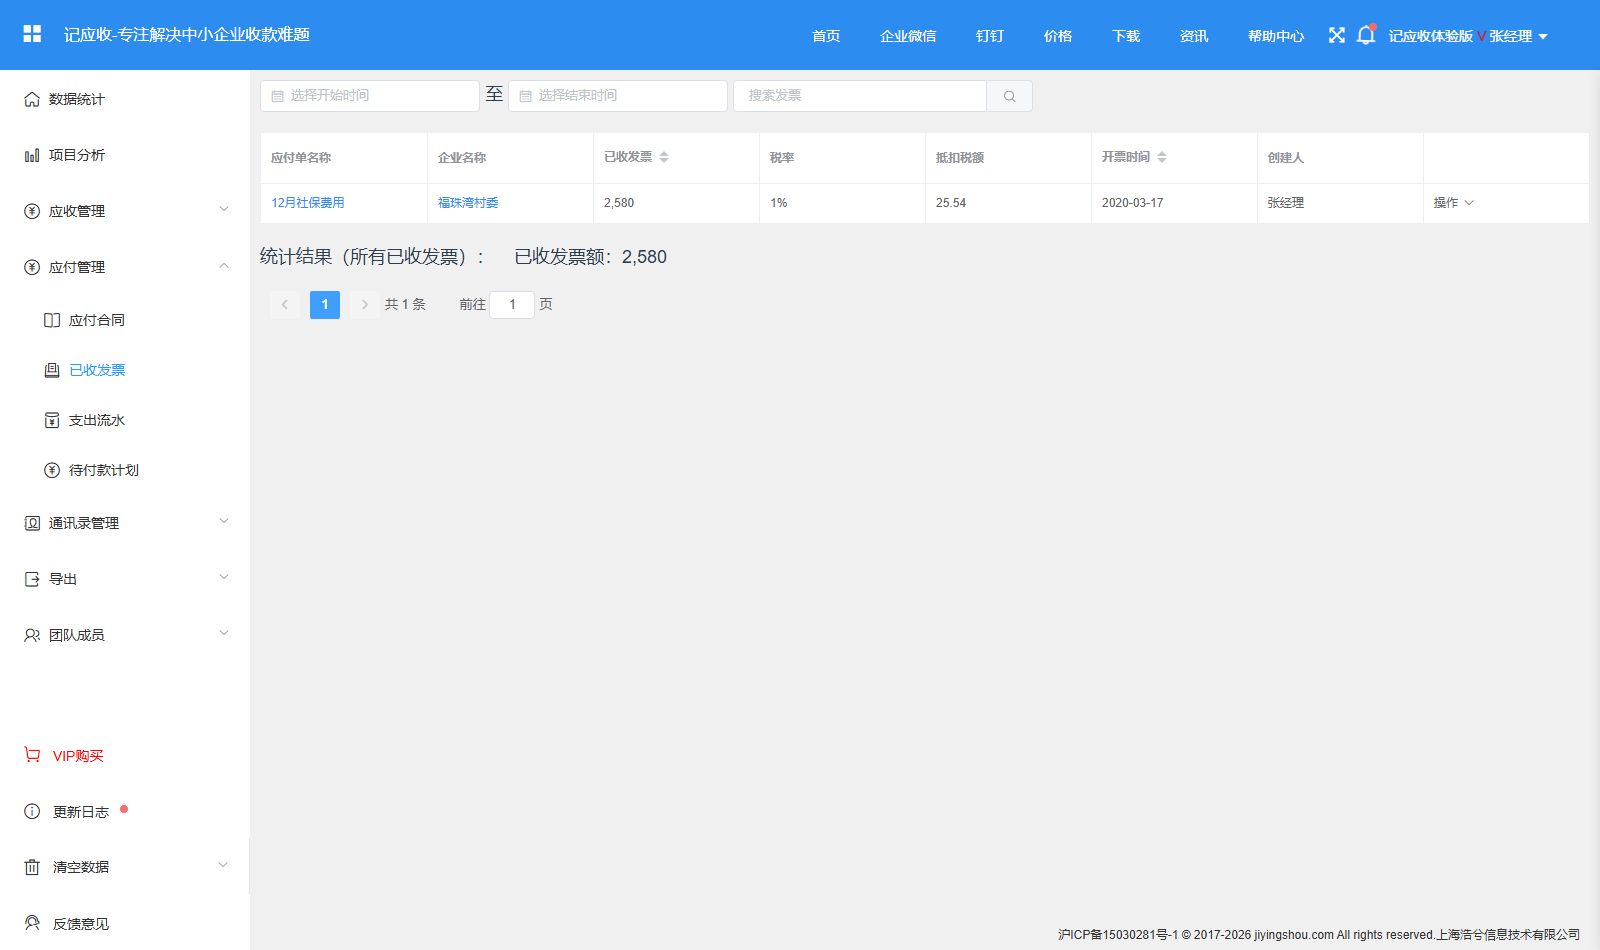This screenshot has width=1600, height=950.
Task: Click the search magnifier button
Action: click(x=1009, y=96)
